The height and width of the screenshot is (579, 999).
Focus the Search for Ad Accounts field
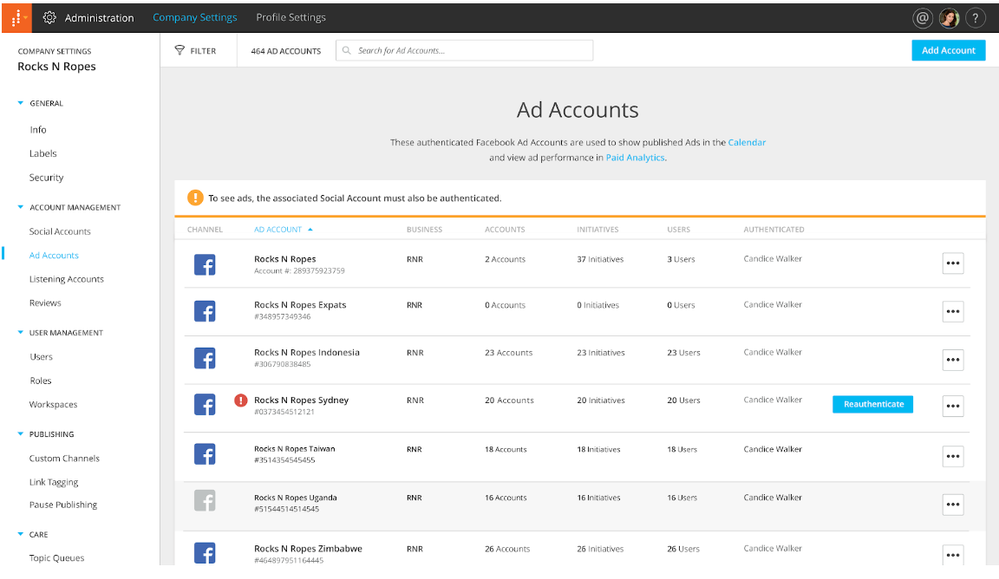(x=464, y=50)
